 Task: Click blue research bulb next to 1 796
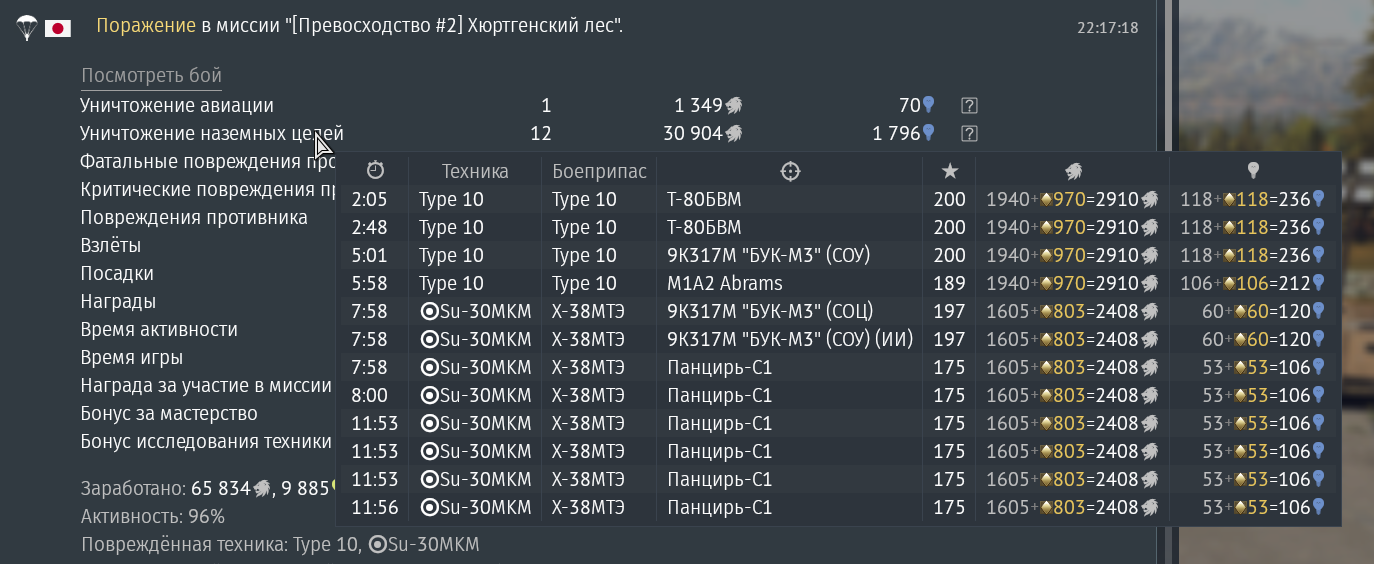[x=928, y=133]
